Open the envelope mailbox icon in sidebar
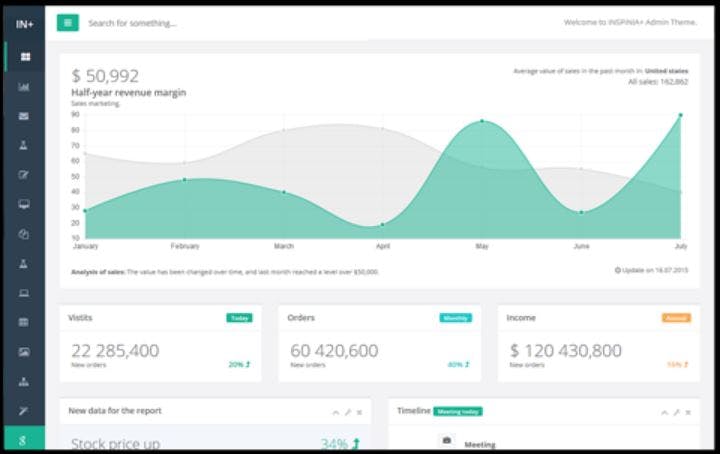This screenshot has height=454, width=720. point(24,116)
